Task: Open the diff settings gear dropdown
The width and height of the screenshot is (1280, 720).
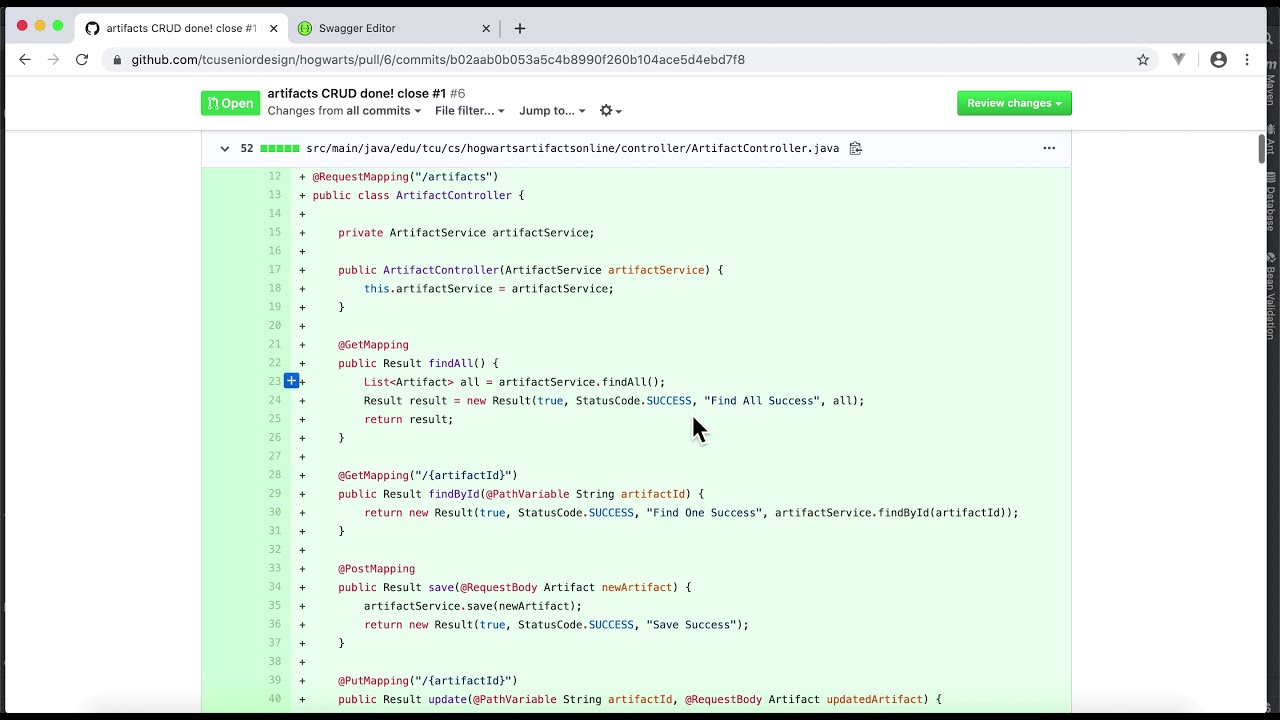Action: coord(610,111)
